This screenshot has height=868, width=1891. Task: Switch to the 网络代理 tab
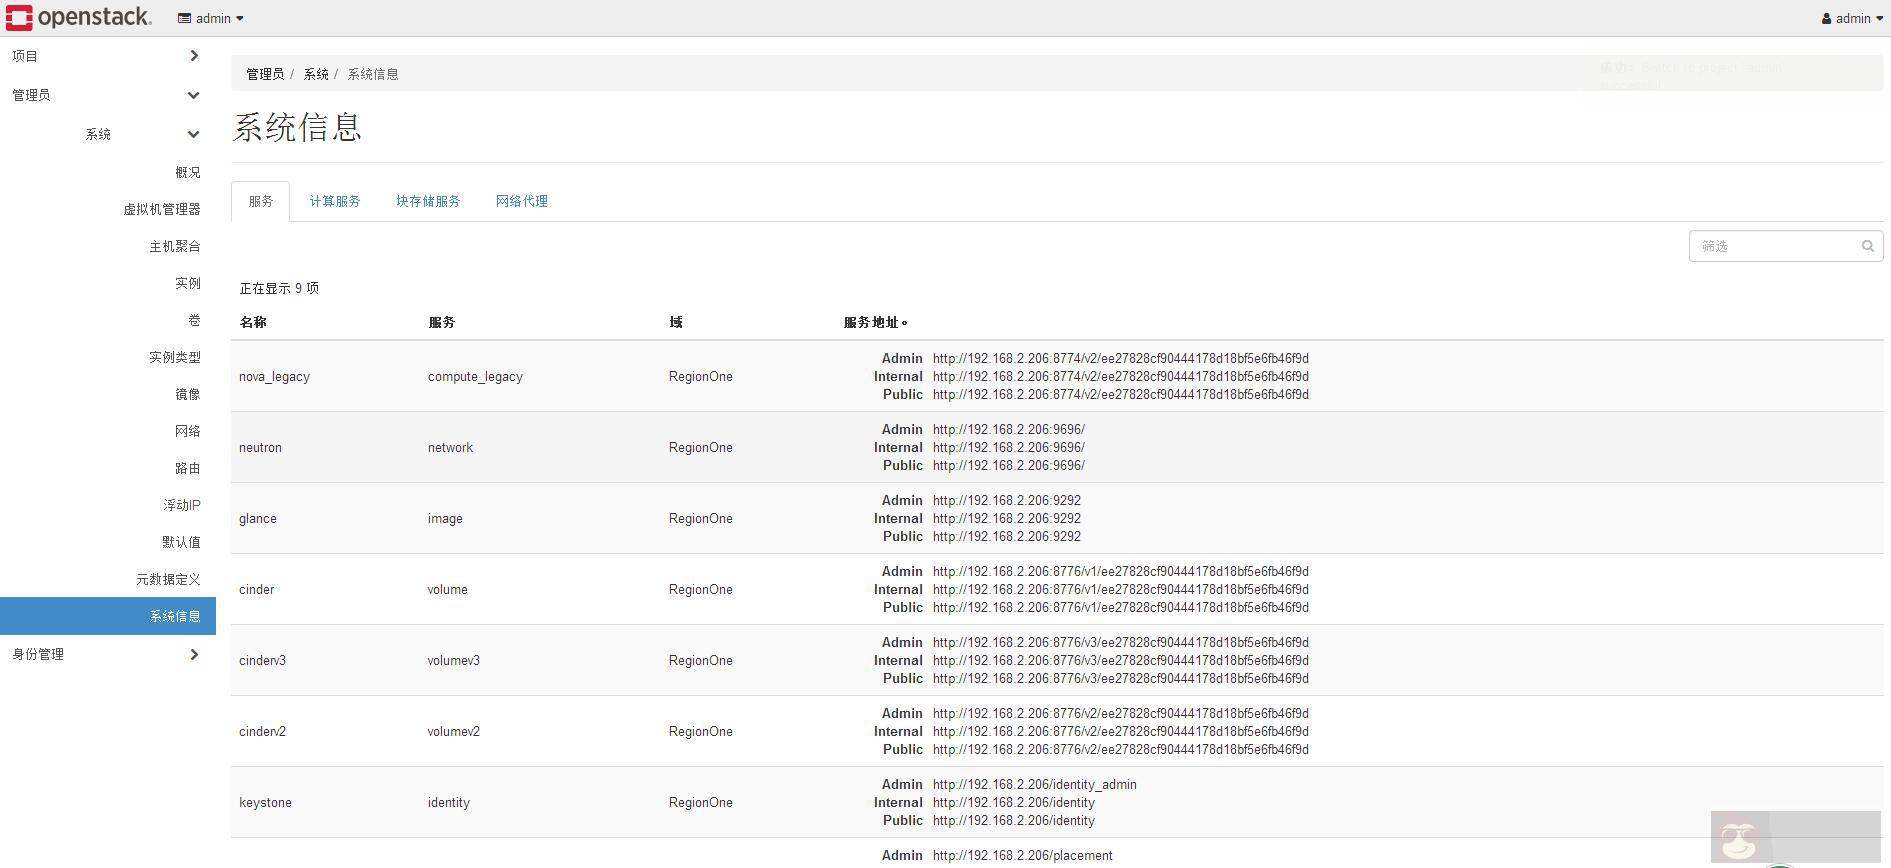pos(522,201)
